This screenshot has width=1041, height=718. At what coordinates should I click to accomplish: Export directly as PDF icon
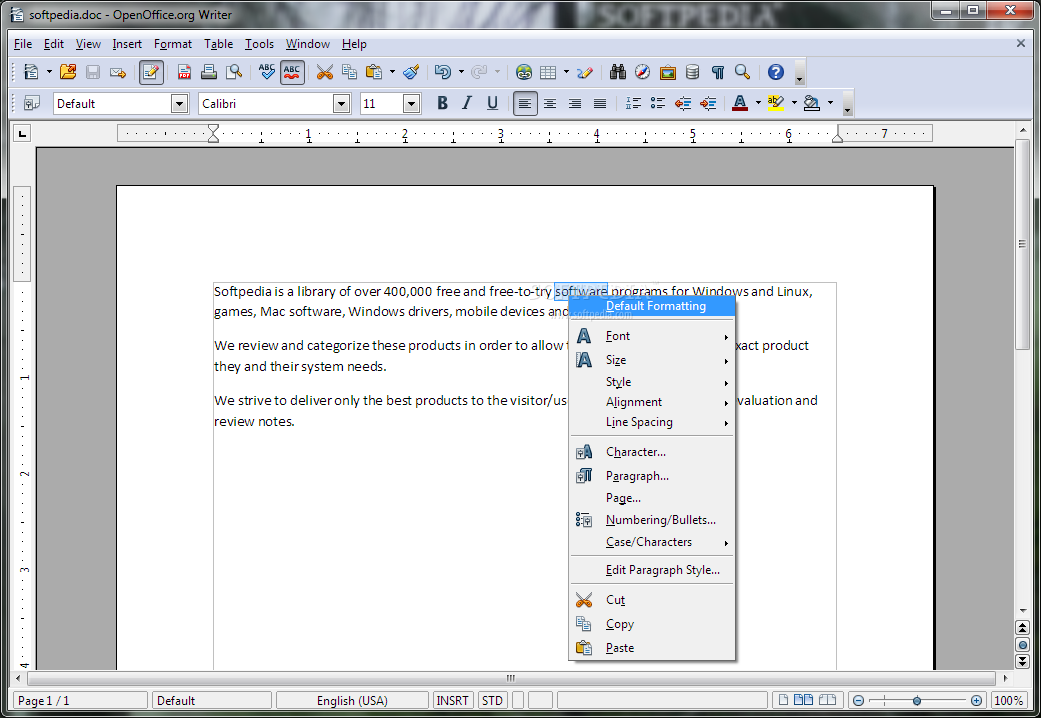pyautogui.click(x=185, y=72)
